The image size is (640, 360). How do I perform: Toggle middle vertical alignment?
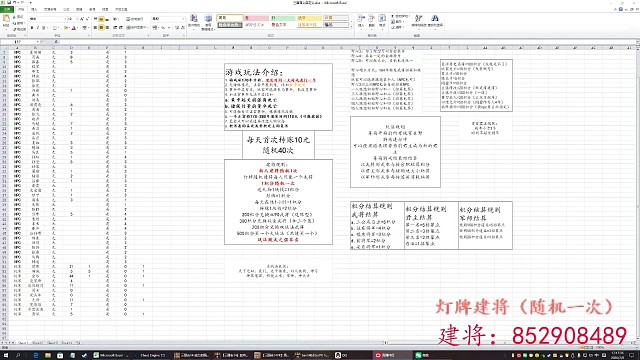point(101,19)
